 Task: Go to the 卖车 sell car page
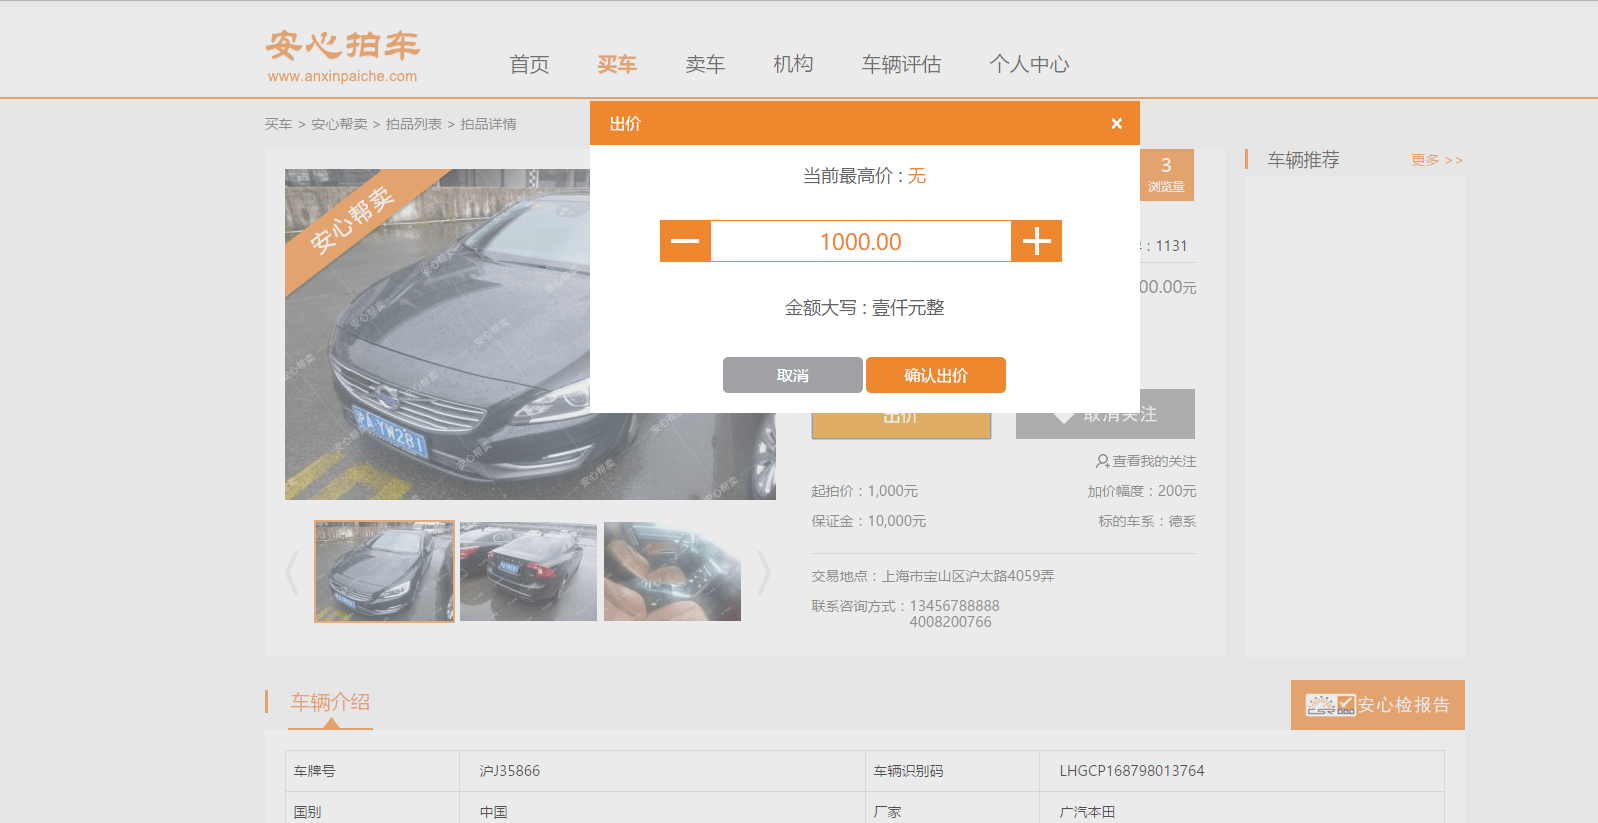pyautogui.click(x=705, y=65)
